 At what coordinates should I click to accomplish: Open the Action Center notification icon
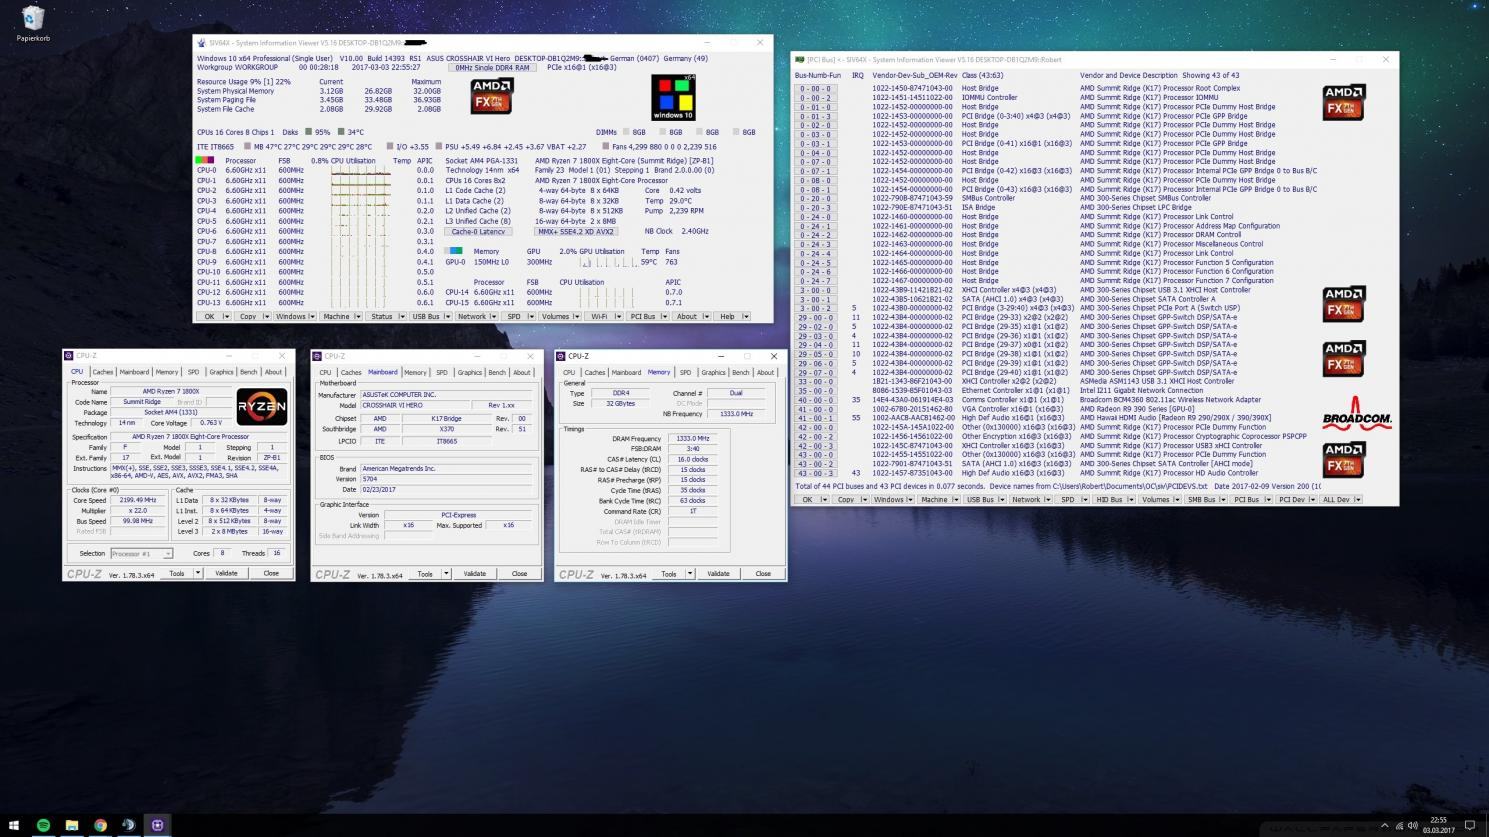[x=1469, y=826]
